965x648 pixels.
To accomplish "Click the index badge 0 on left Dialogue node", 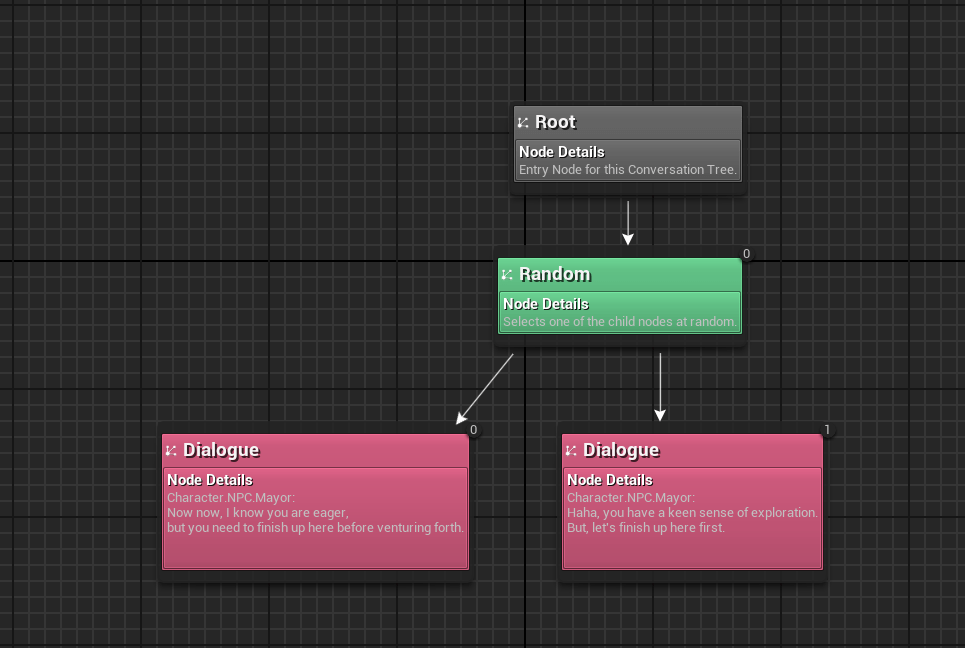I will pyautogui.click(x=473, y=430).
